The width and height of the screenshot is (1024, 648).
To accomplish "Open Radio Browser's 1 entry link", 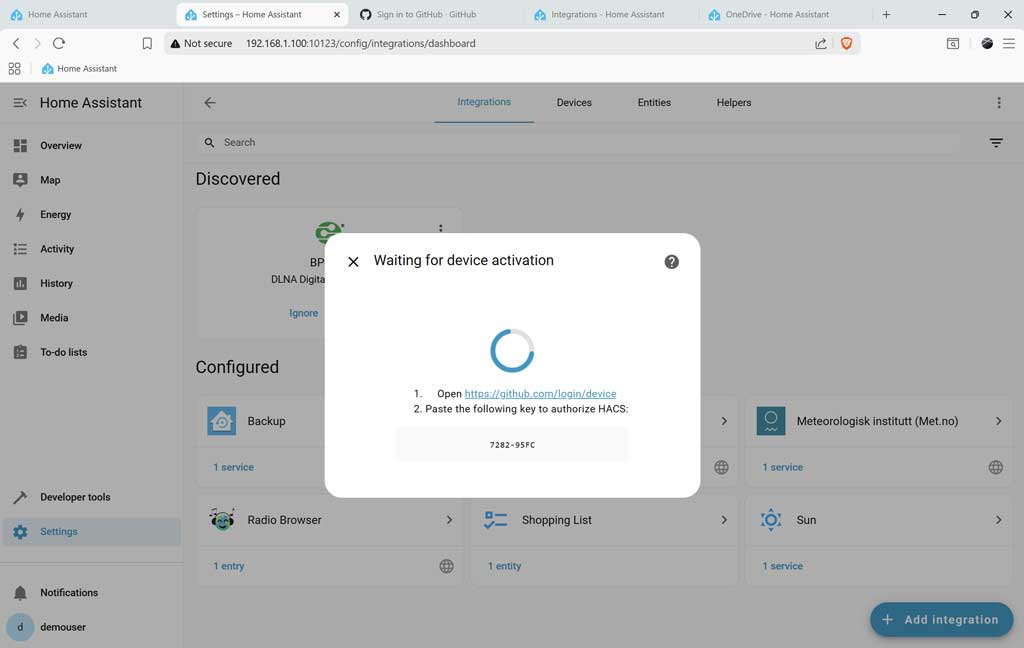I will point(229,566).
